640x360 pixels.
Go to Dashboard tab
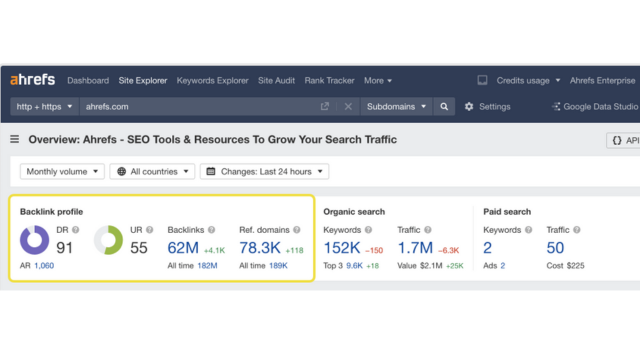(88, 80)
